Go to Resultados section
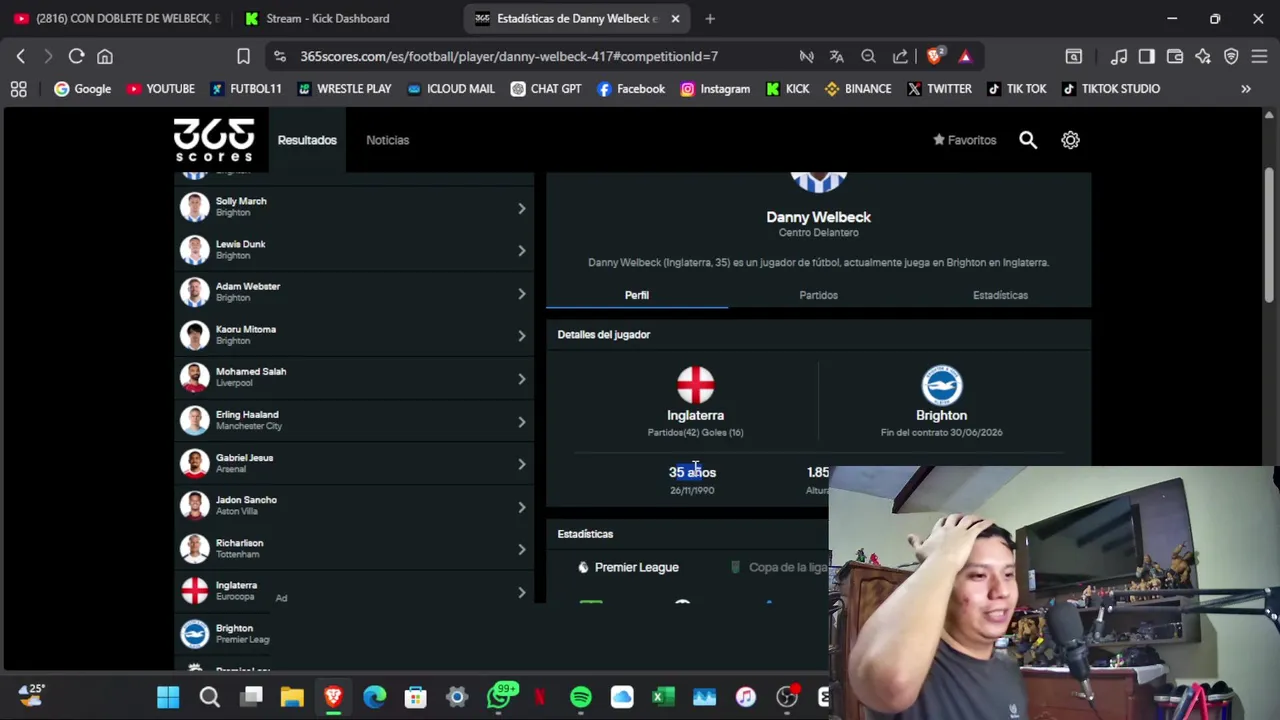 [x=307, y=140]
